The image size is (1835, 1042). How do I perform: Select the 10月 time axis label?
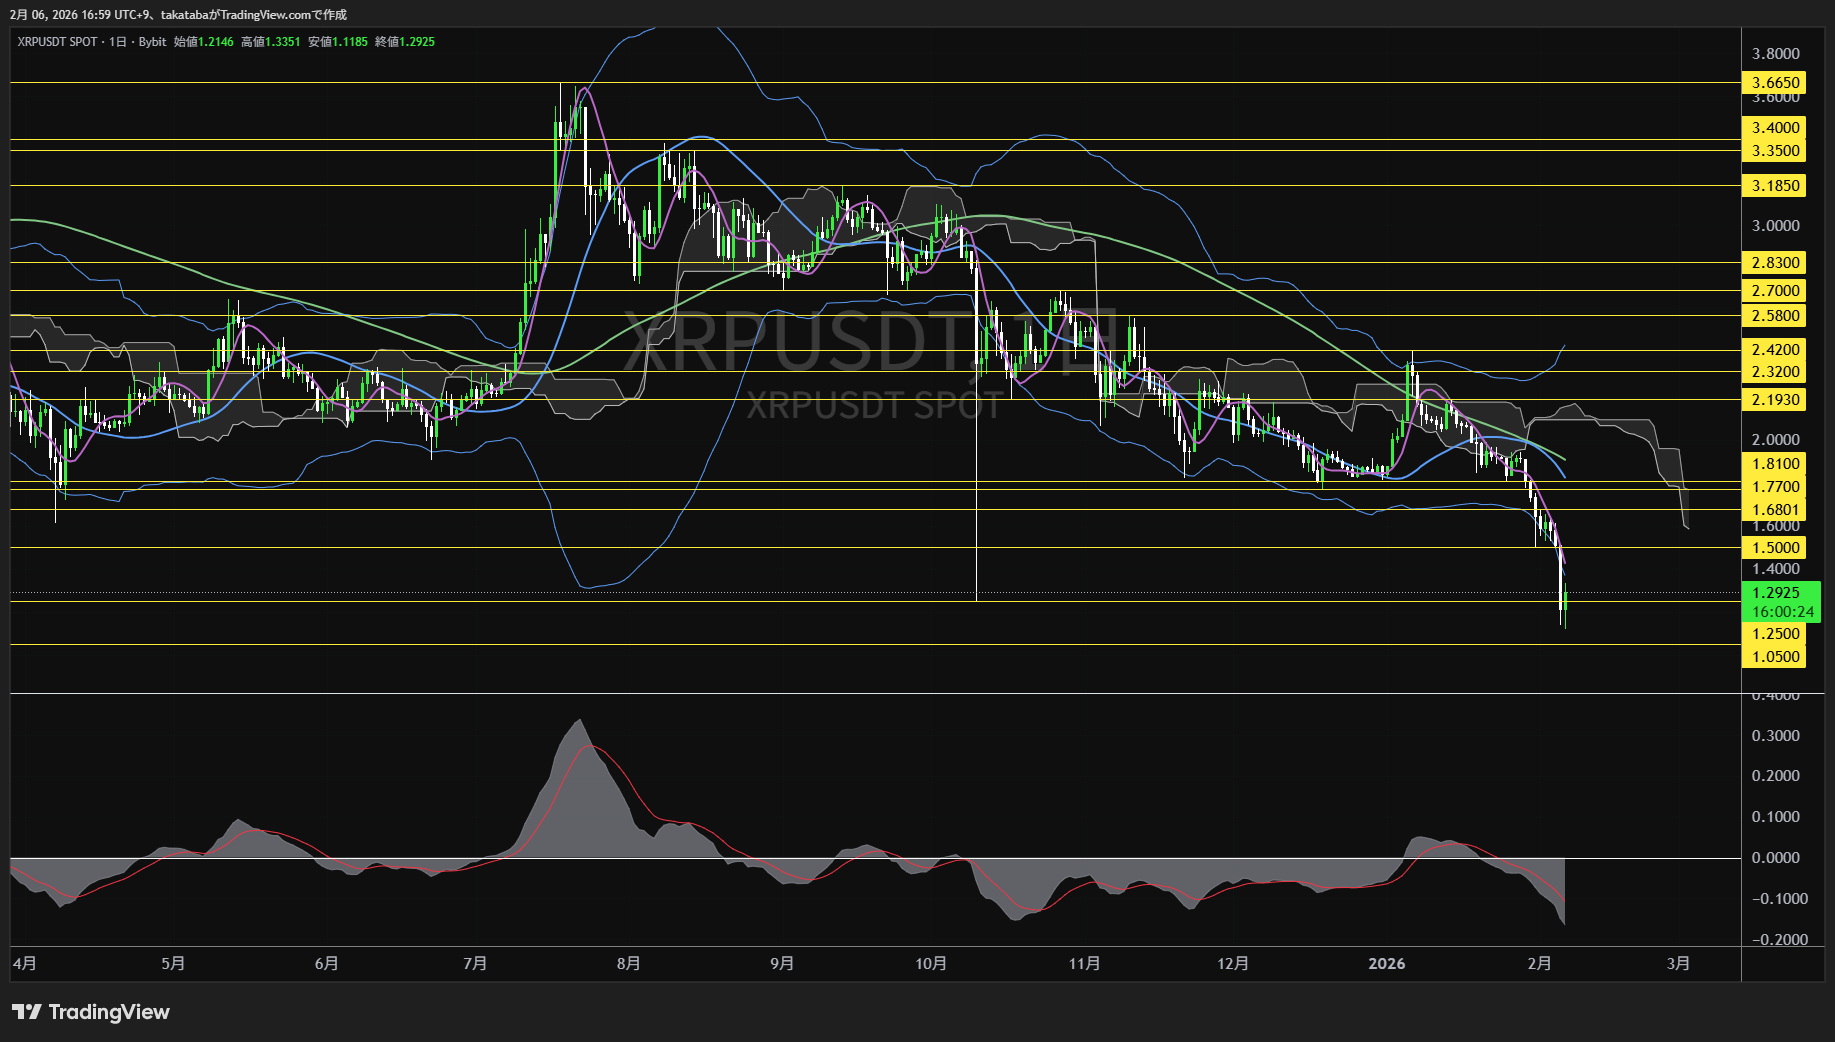930,964
